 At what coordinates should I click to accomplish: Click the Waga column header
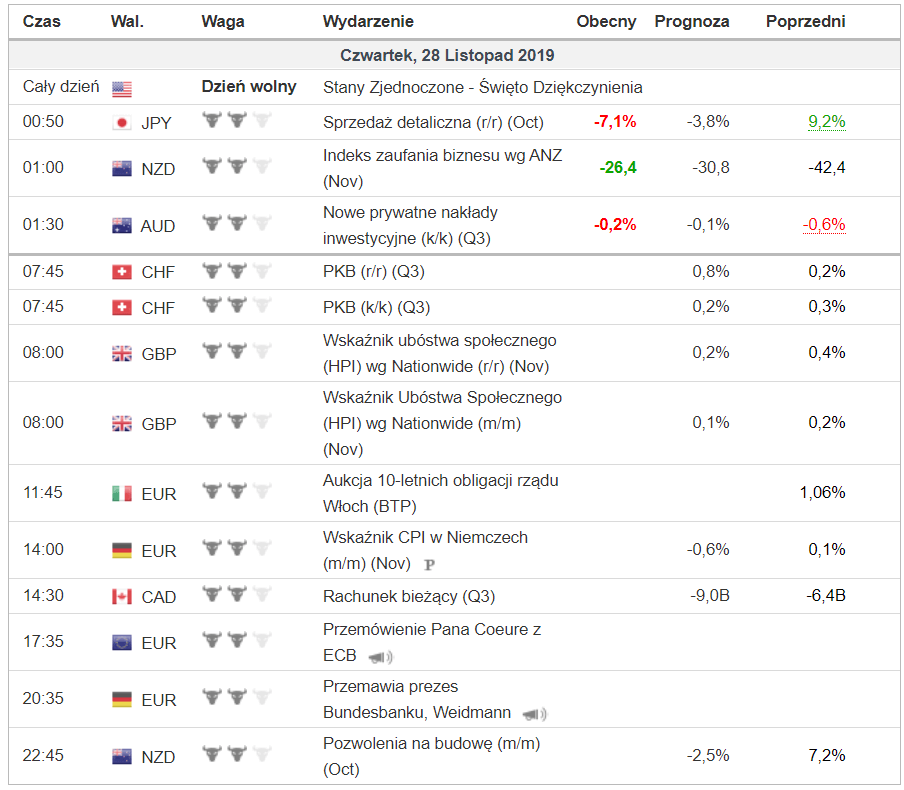[221, 21]
